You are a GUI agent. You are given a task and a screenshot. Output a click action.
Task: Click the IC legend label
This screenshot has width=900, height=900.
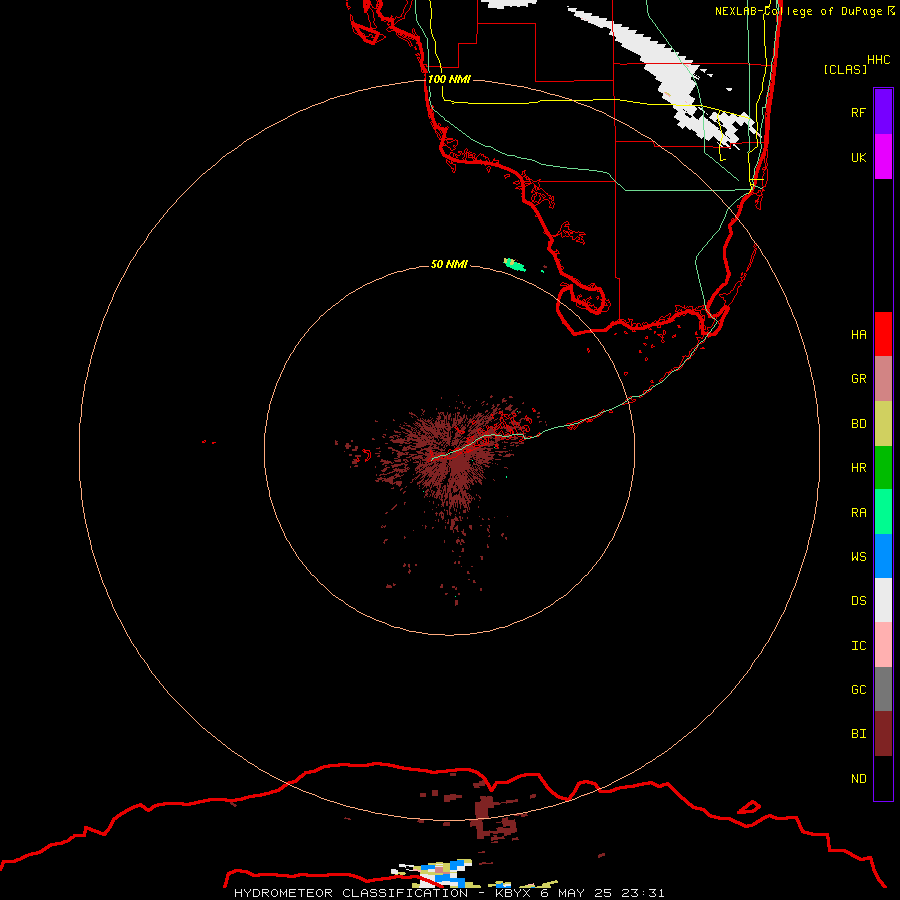[x=858, y=646]
